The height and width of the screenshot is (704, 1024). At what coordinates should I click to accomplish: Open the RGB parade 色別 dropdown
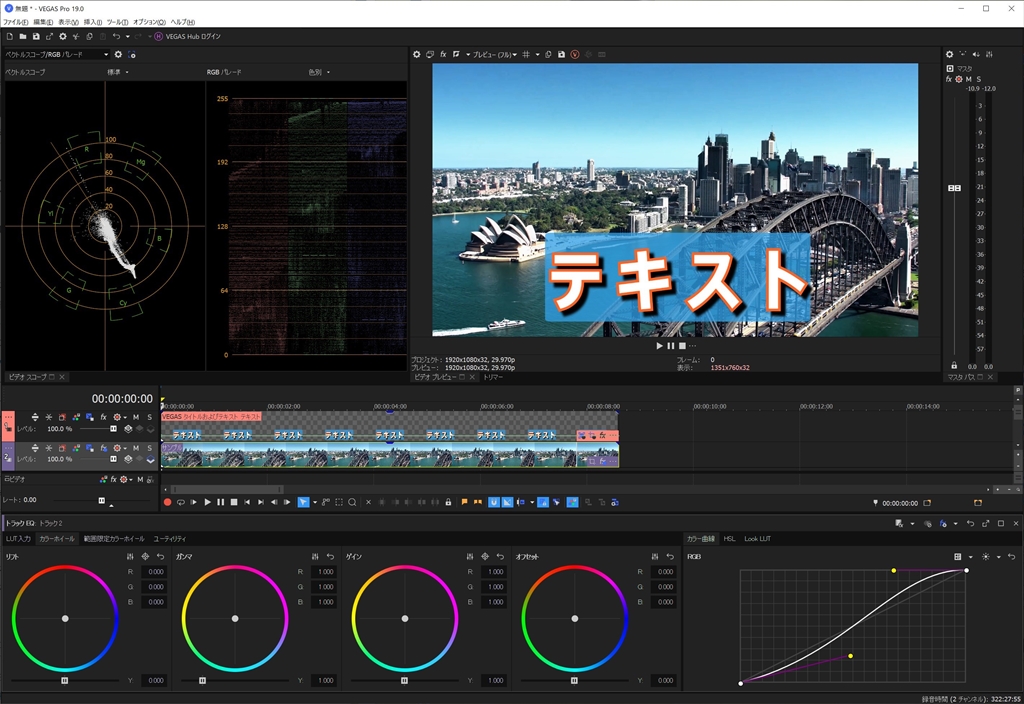click(319, 72)
